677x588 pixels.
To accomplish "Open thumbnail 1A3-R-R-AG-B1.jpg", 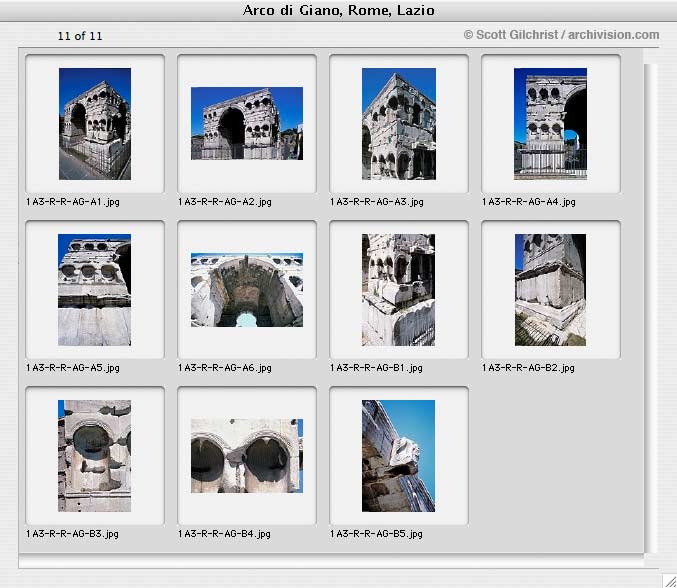I will [399, 290].
